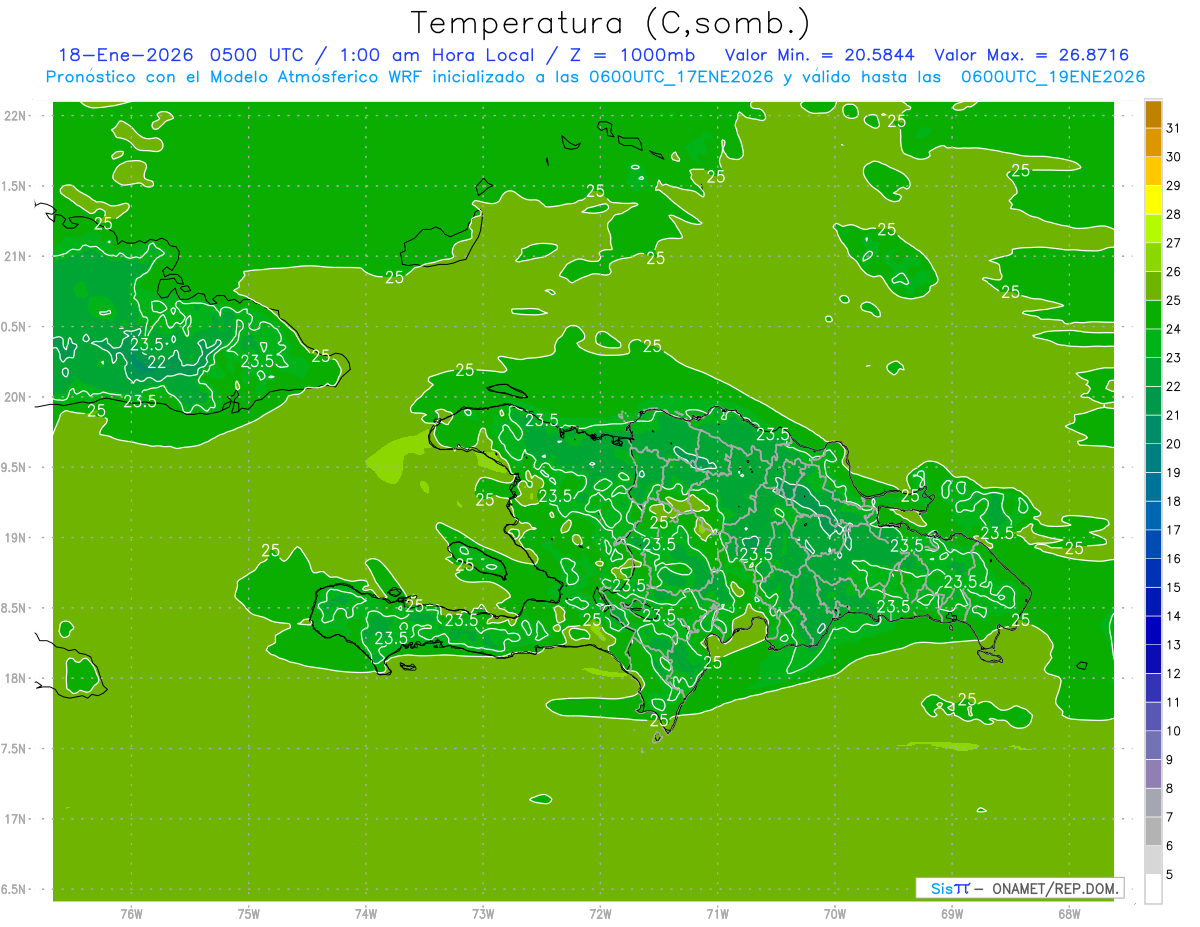
Task: Click the '1.5N' latitude axis label
Action: tap(16, 186)
